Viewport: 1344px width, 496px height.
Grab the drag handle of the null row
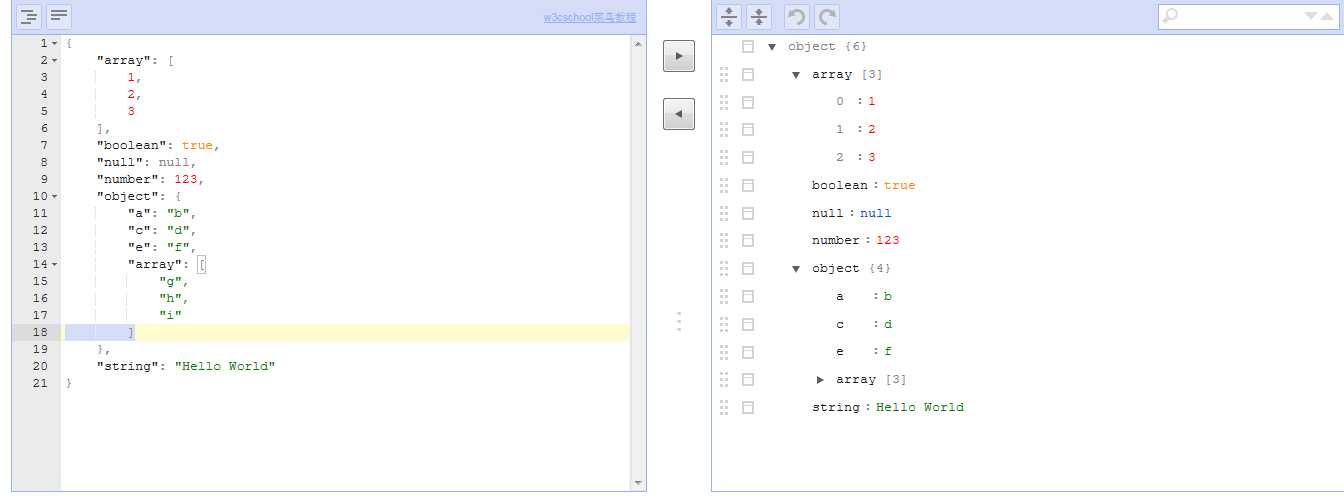click(724, 213)
